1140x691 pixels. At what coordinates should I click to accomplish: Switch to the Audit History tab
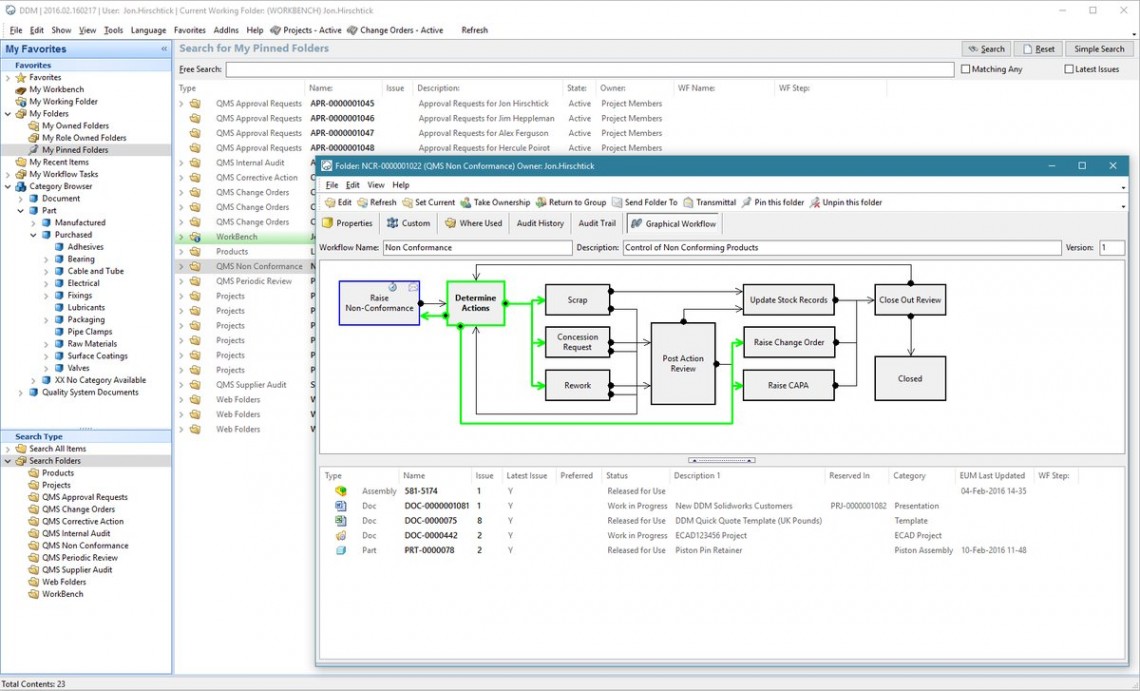540,224
